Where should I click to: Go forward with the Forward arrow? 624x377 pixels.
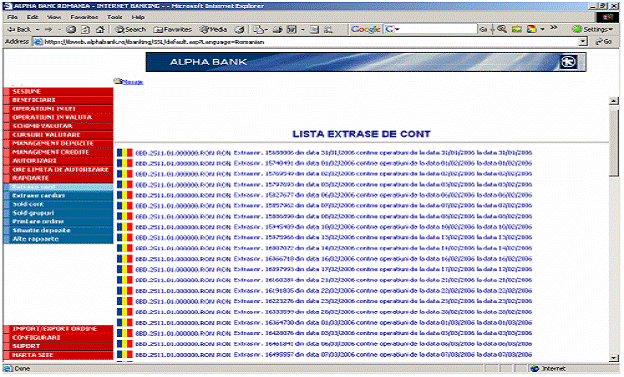(49, 29)
